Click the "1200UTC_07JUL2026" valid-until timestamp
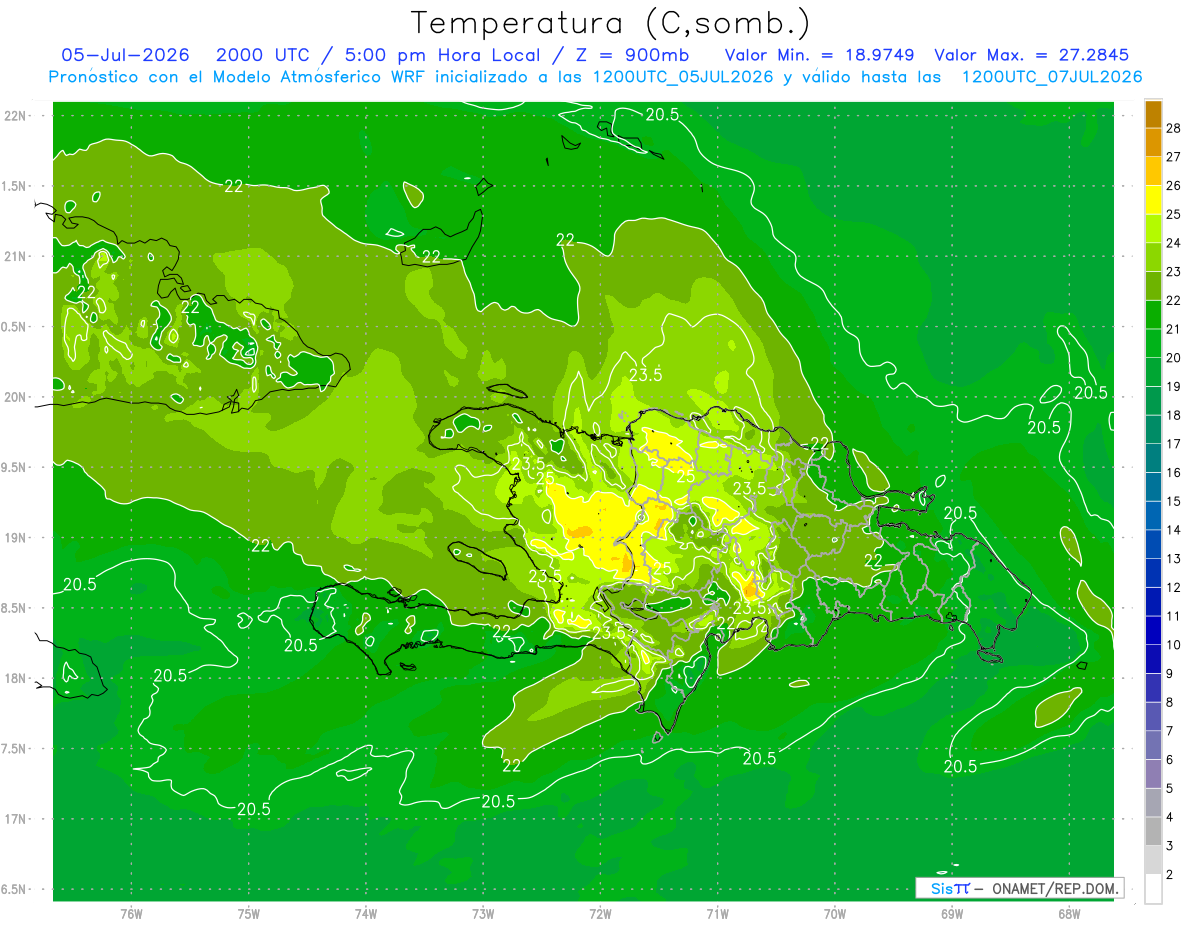 1051,77
